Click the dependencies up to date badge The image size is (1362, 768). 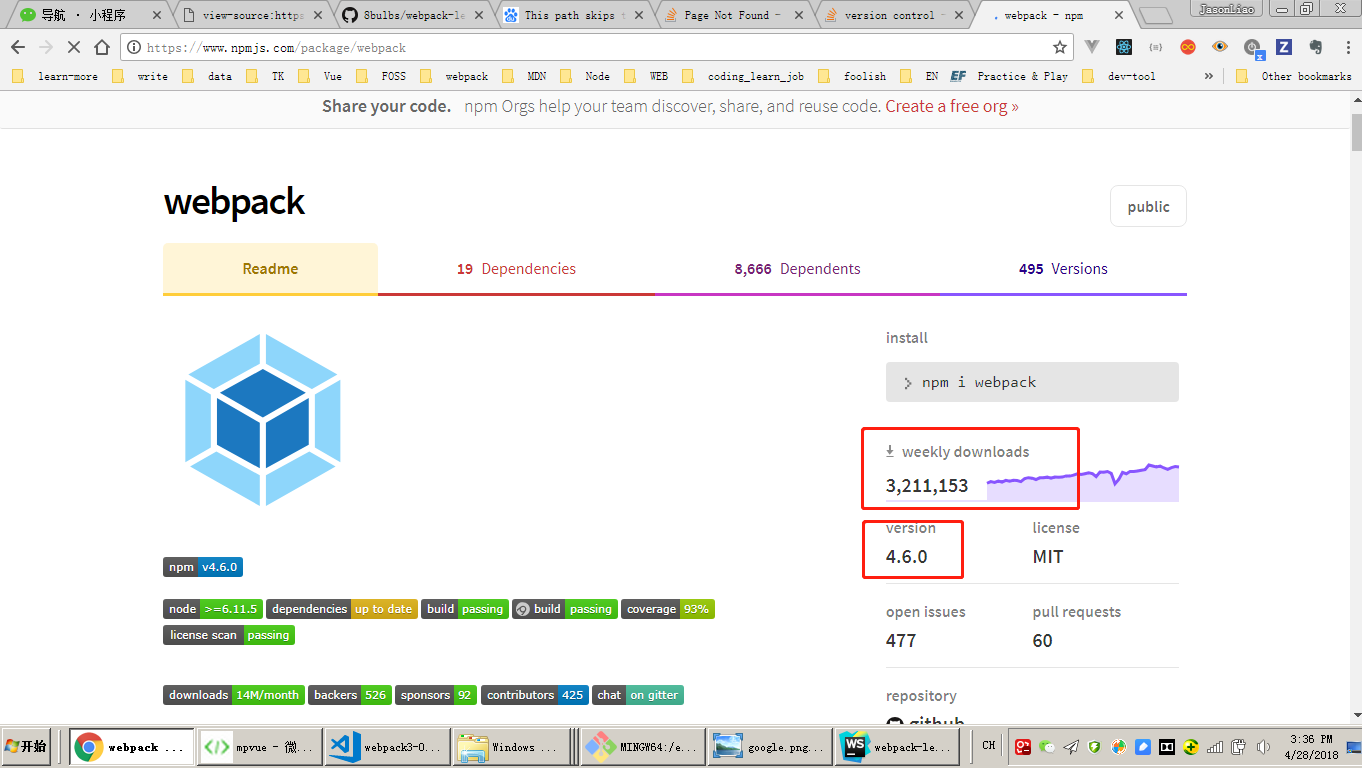(x=342, y=609)
